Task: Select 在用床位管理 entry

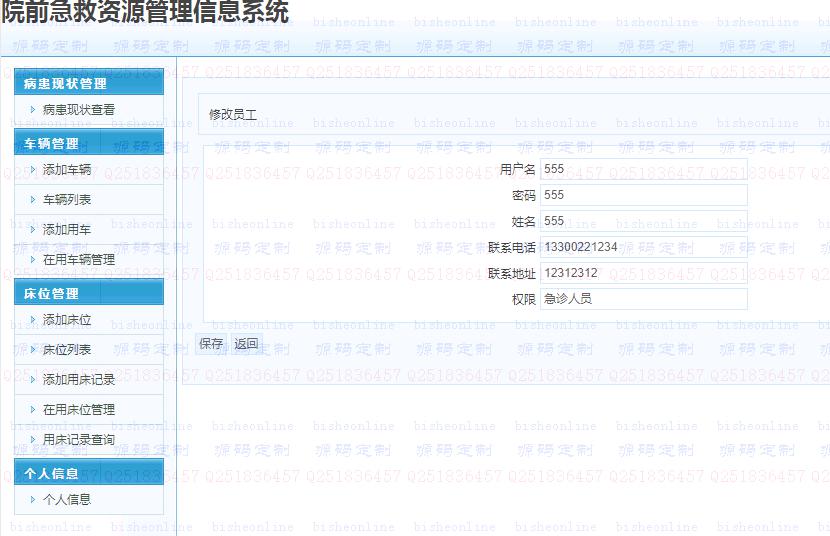Action: 78,410
